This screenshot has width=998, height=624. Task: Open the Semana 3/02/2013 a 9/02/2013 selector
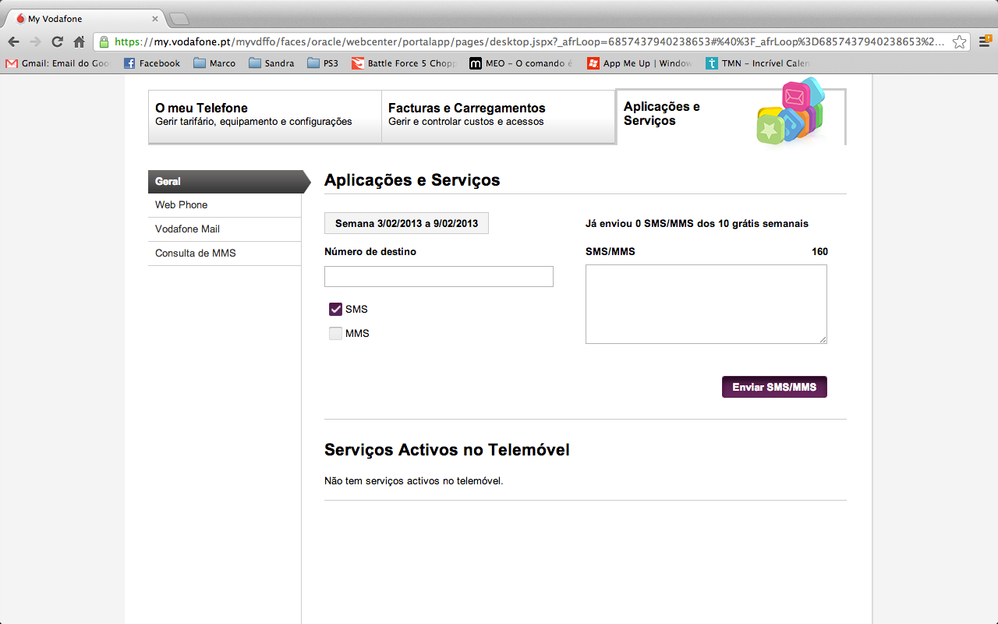tap(406, 223)
